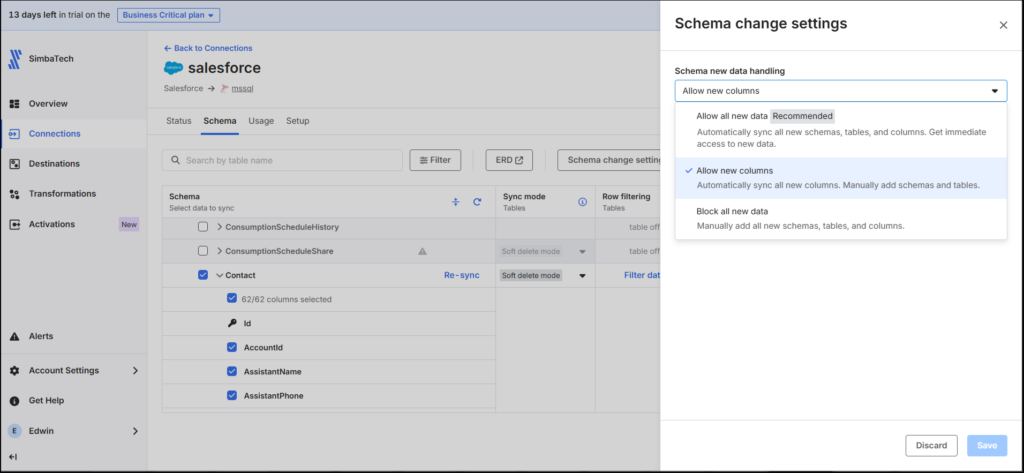The height and width of the screenshot is (473, 1024).
Task: Toggle the 62/62 columns selected checkbox
Action: [232, 299]
